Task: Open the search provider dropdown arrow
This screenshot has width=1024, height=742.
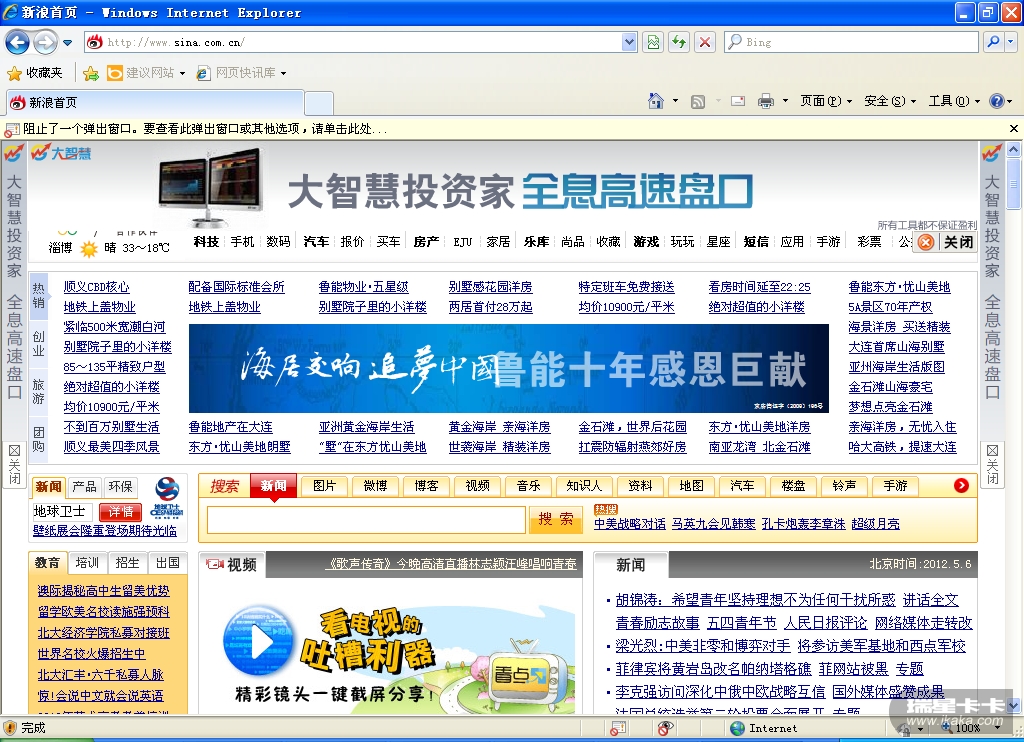Action: tap(1011, 42)
